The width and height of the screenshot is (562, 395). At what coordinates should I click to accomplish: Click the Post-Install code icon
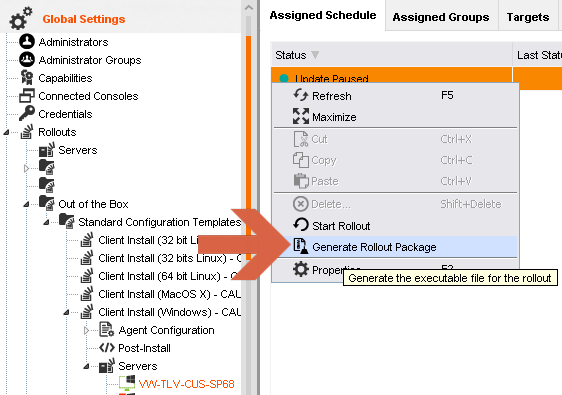point(107,348)
